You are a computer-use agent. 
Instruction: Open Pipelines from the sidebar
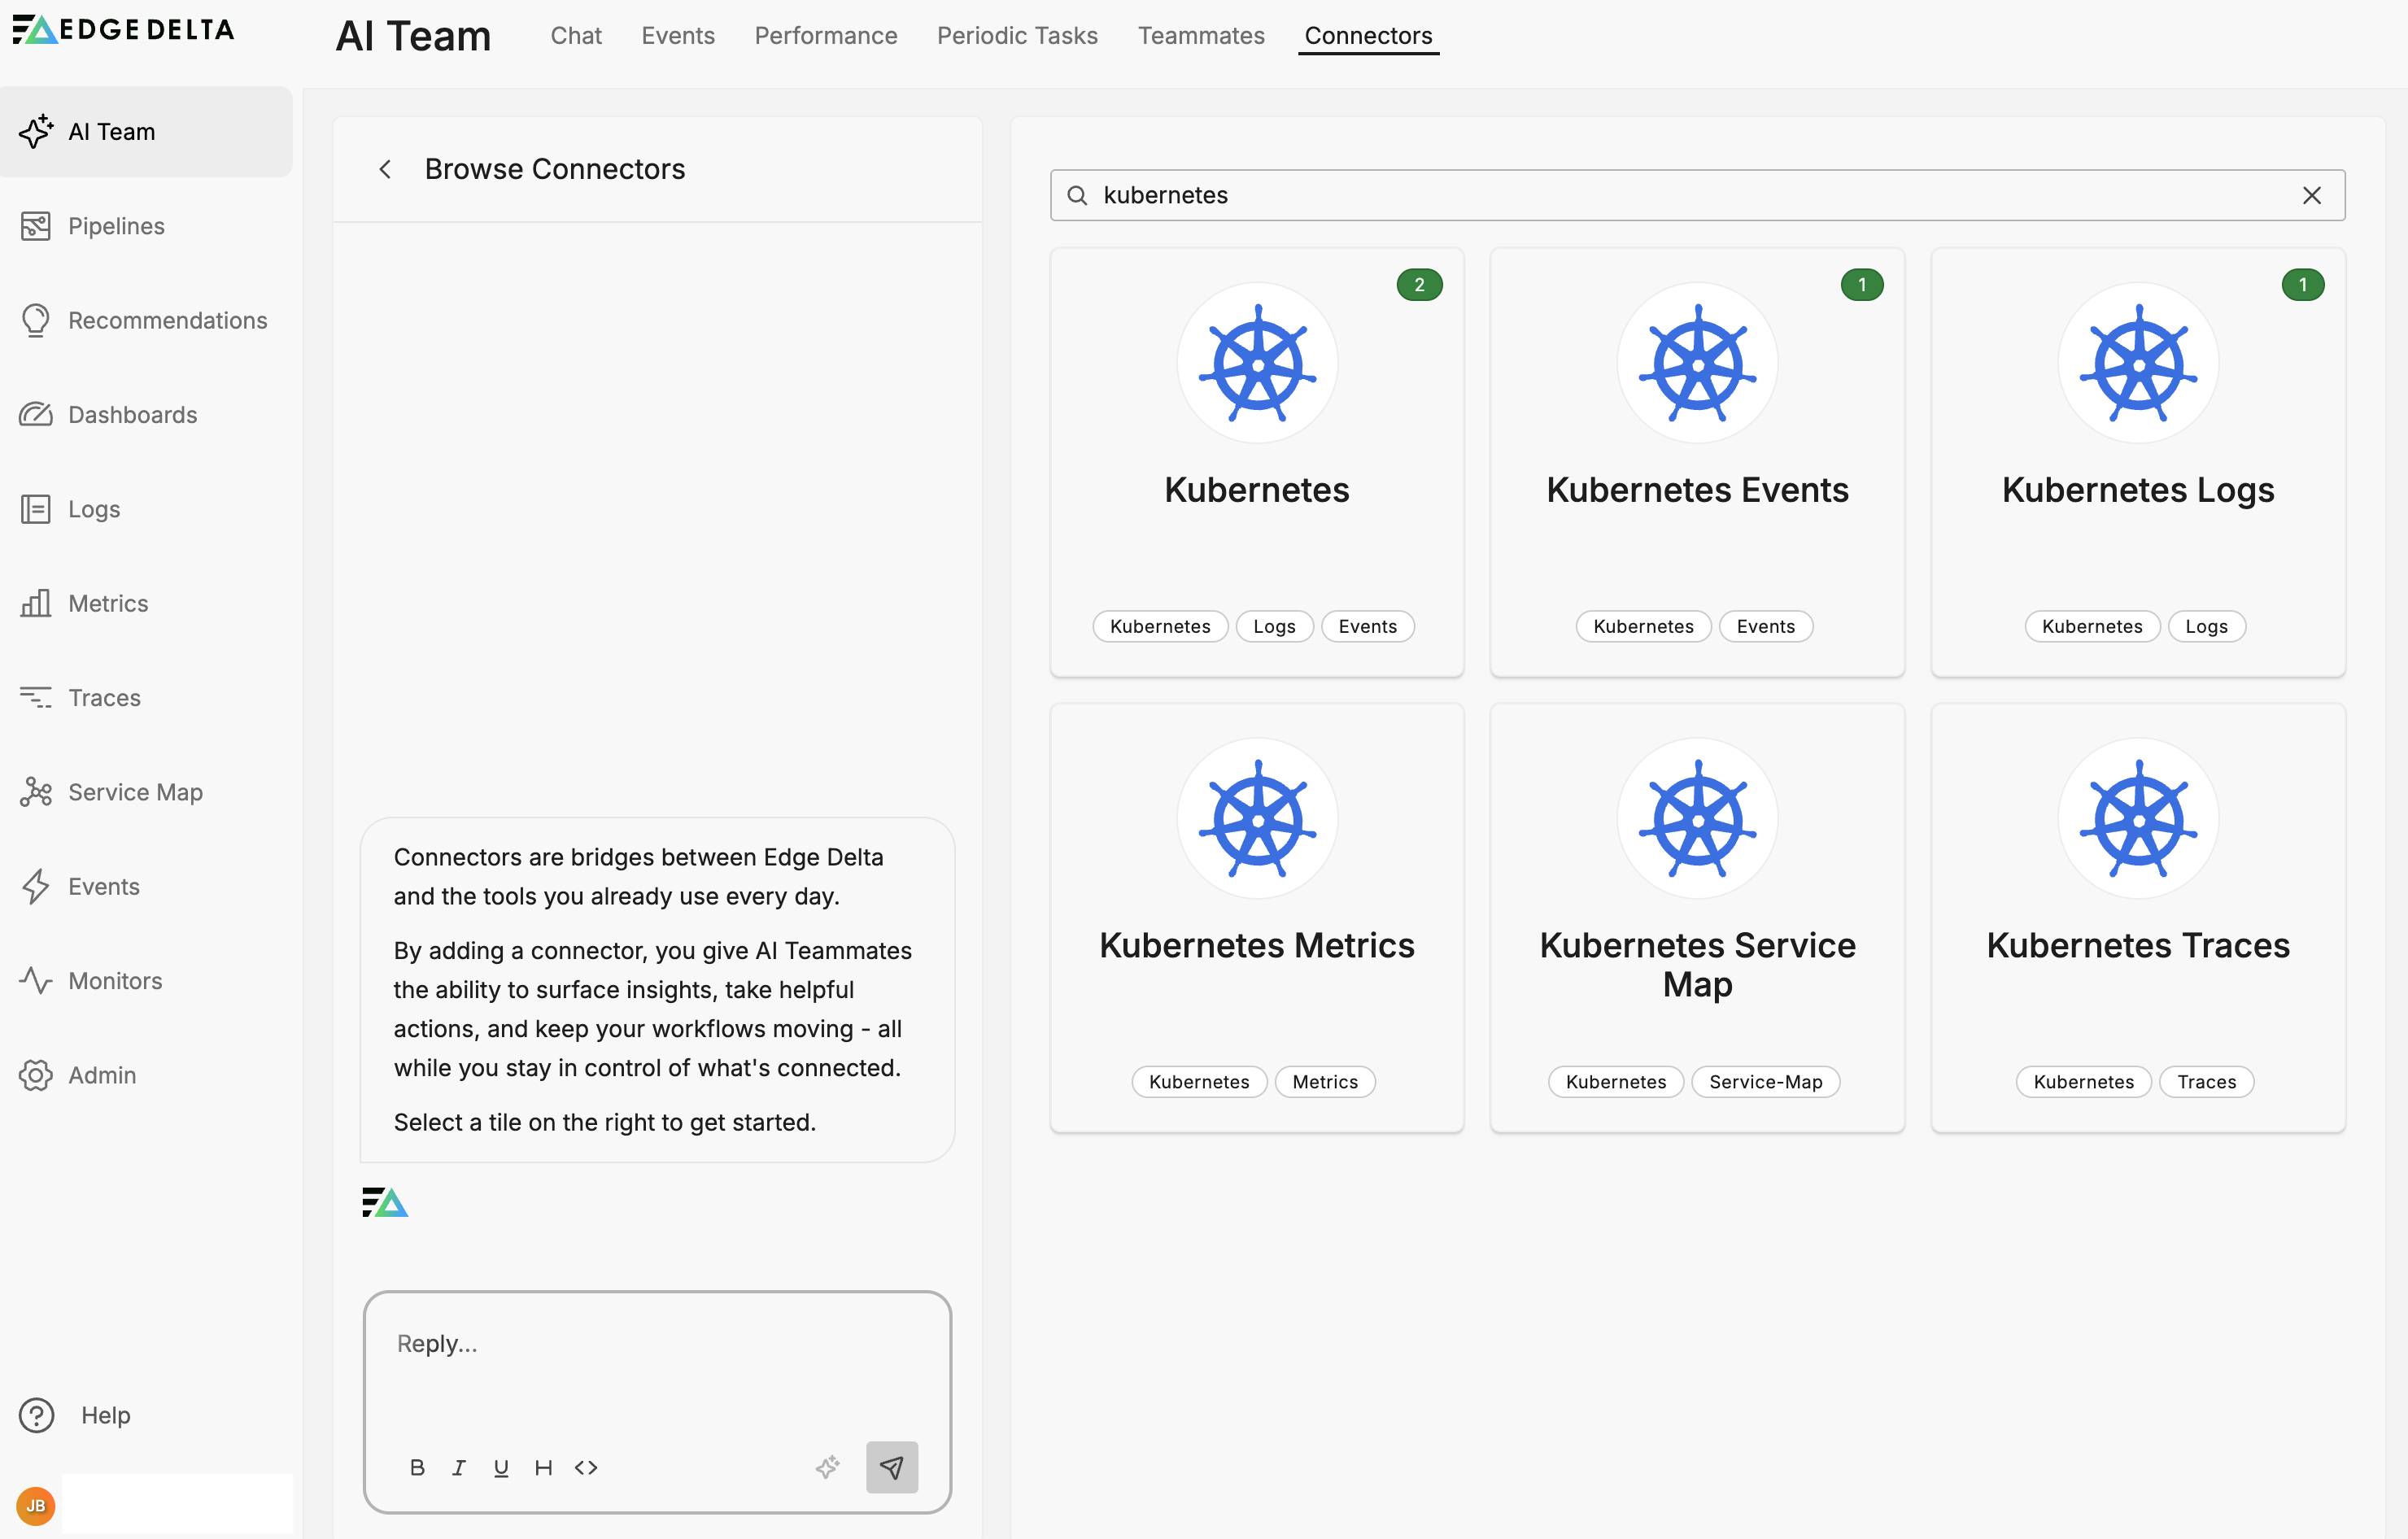[116, 226]
